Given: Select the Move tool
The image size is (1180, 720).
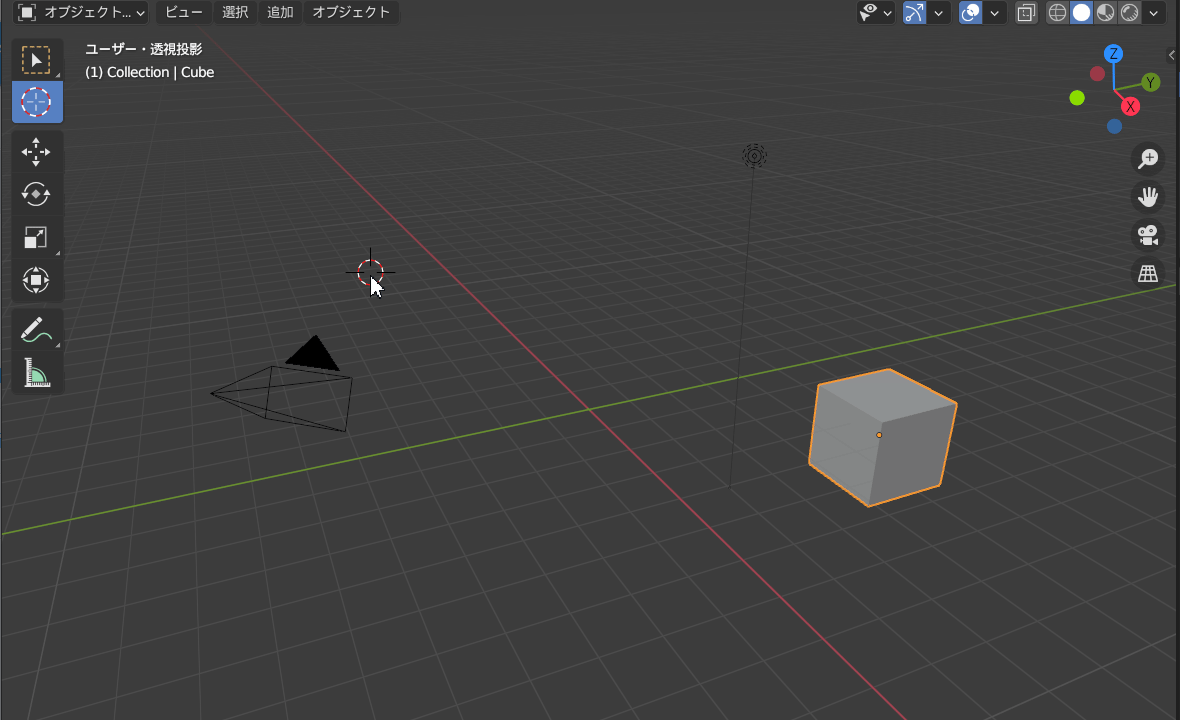Looking at the screenshot, I should pyautogui.click(x=36, y=152).
